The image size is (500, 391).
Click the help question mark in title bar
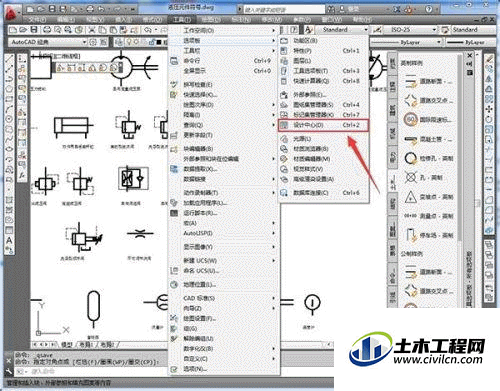point(429,9)
